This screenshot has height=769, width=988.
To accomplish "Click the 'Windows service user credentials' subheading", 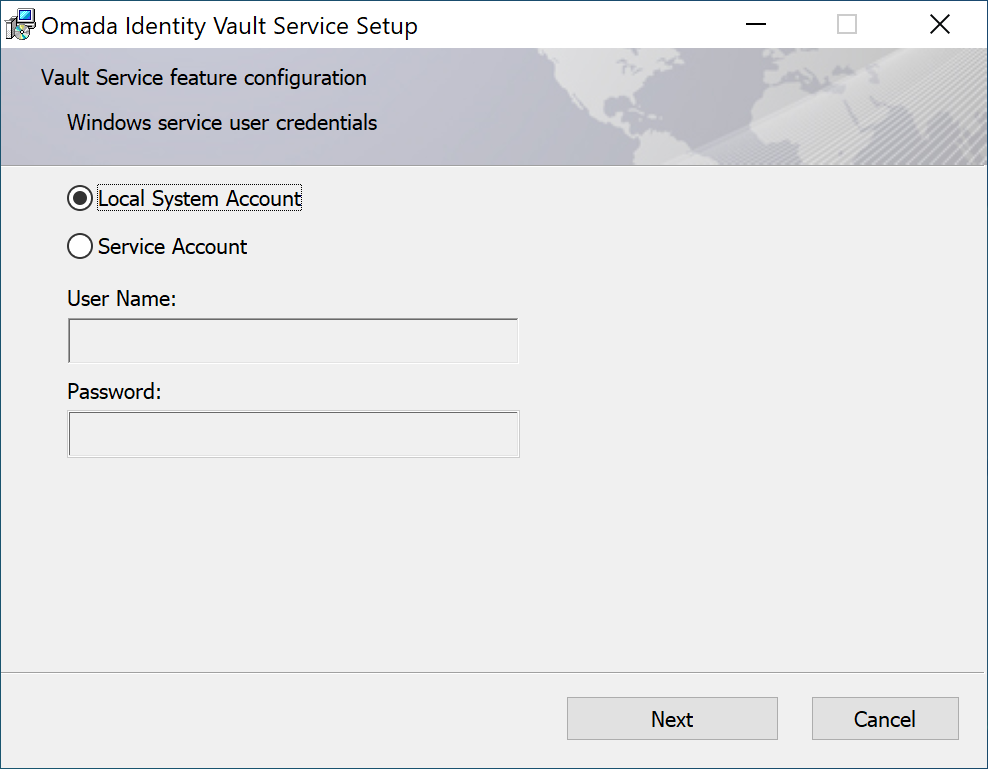I will 222,122.
